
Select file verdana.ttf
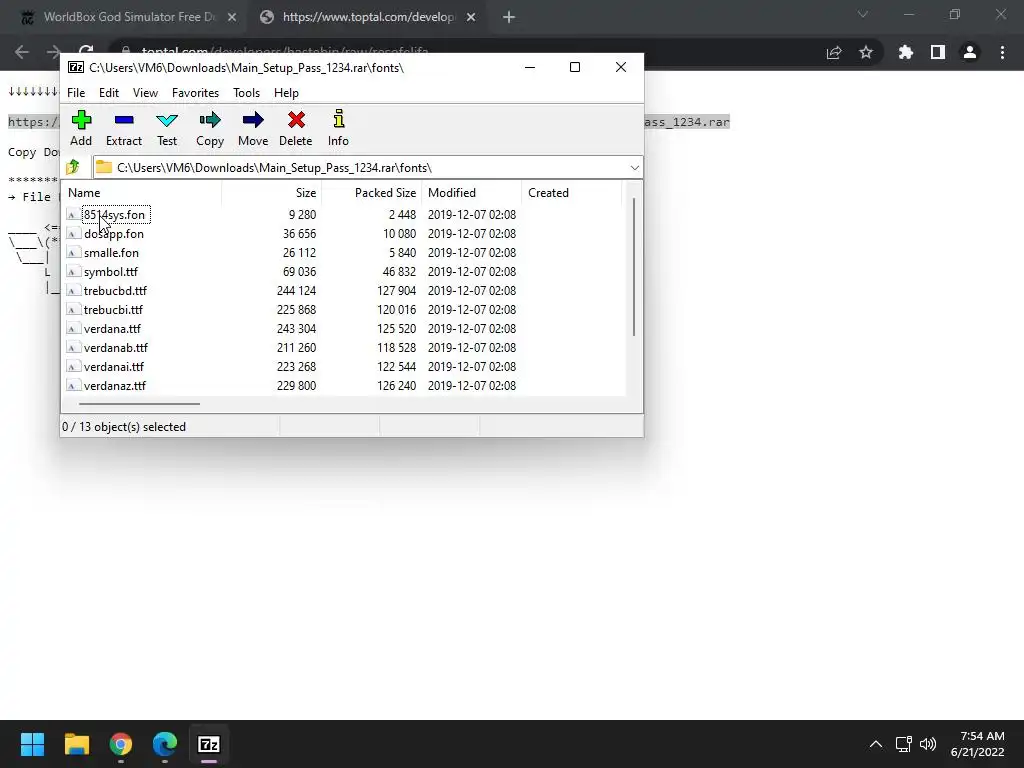(112, 328)
